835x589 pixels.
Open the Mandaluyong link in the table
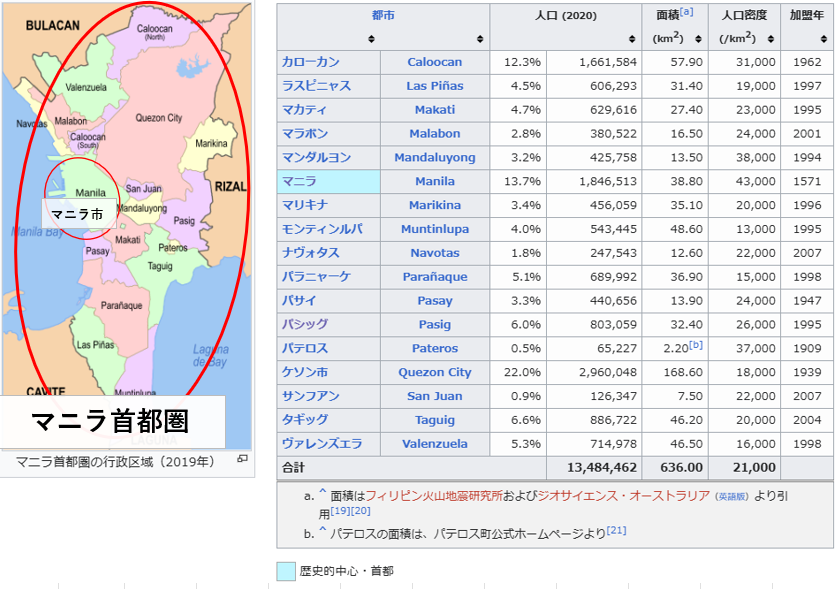click(435, 158)
